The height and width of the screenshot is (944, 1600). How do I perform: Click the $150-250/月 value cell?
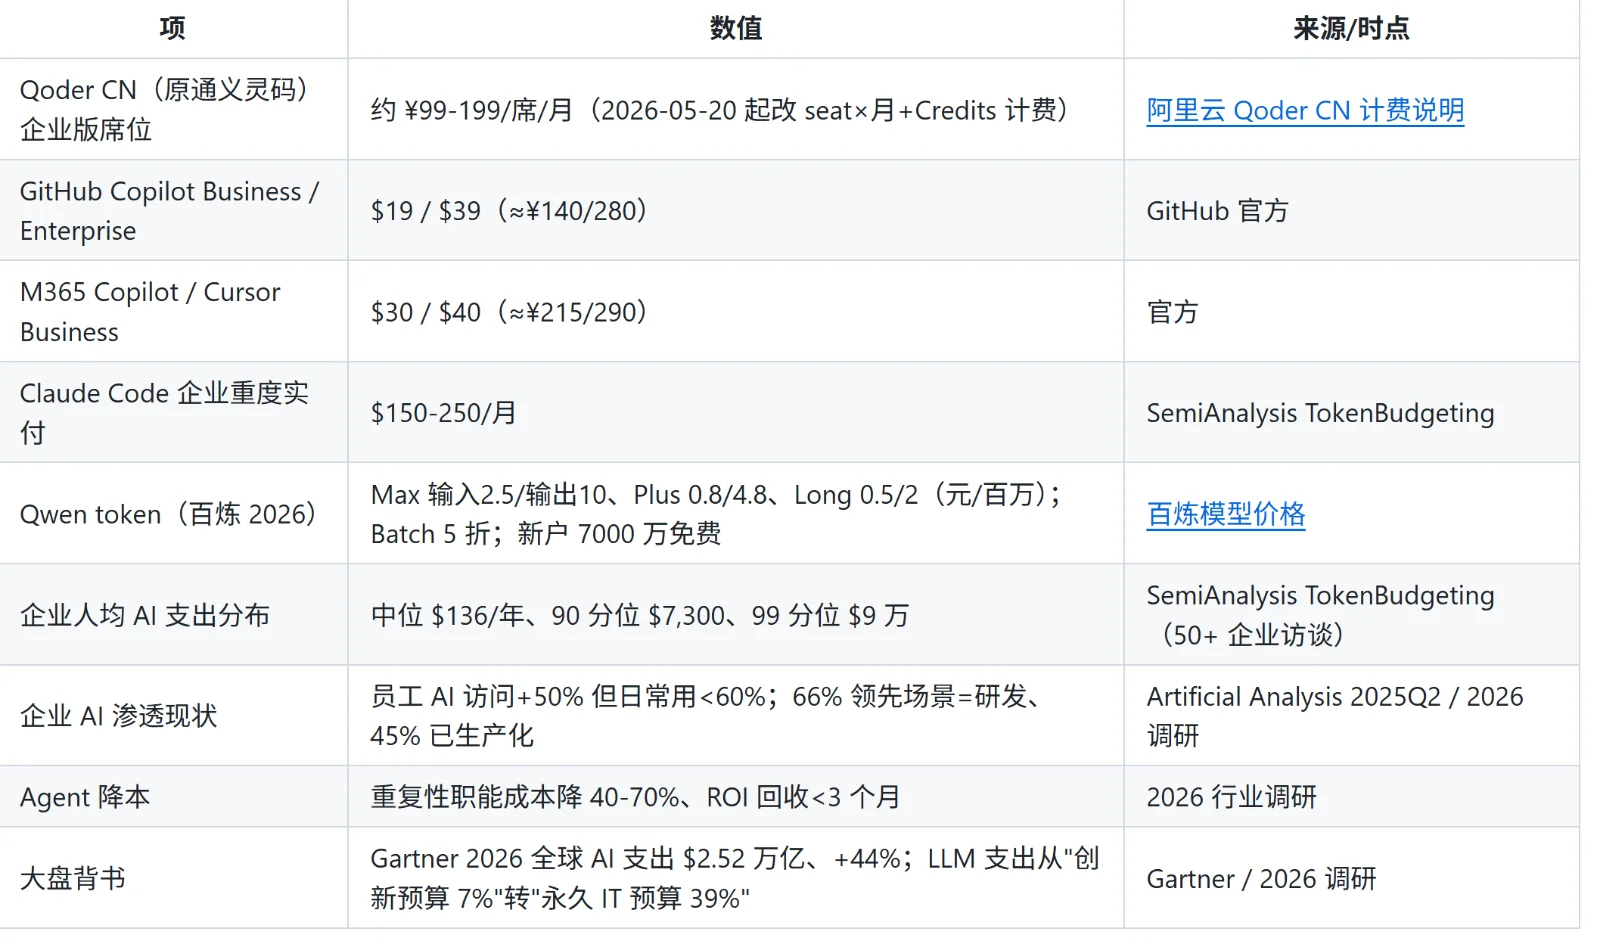[x=736, y=412]
